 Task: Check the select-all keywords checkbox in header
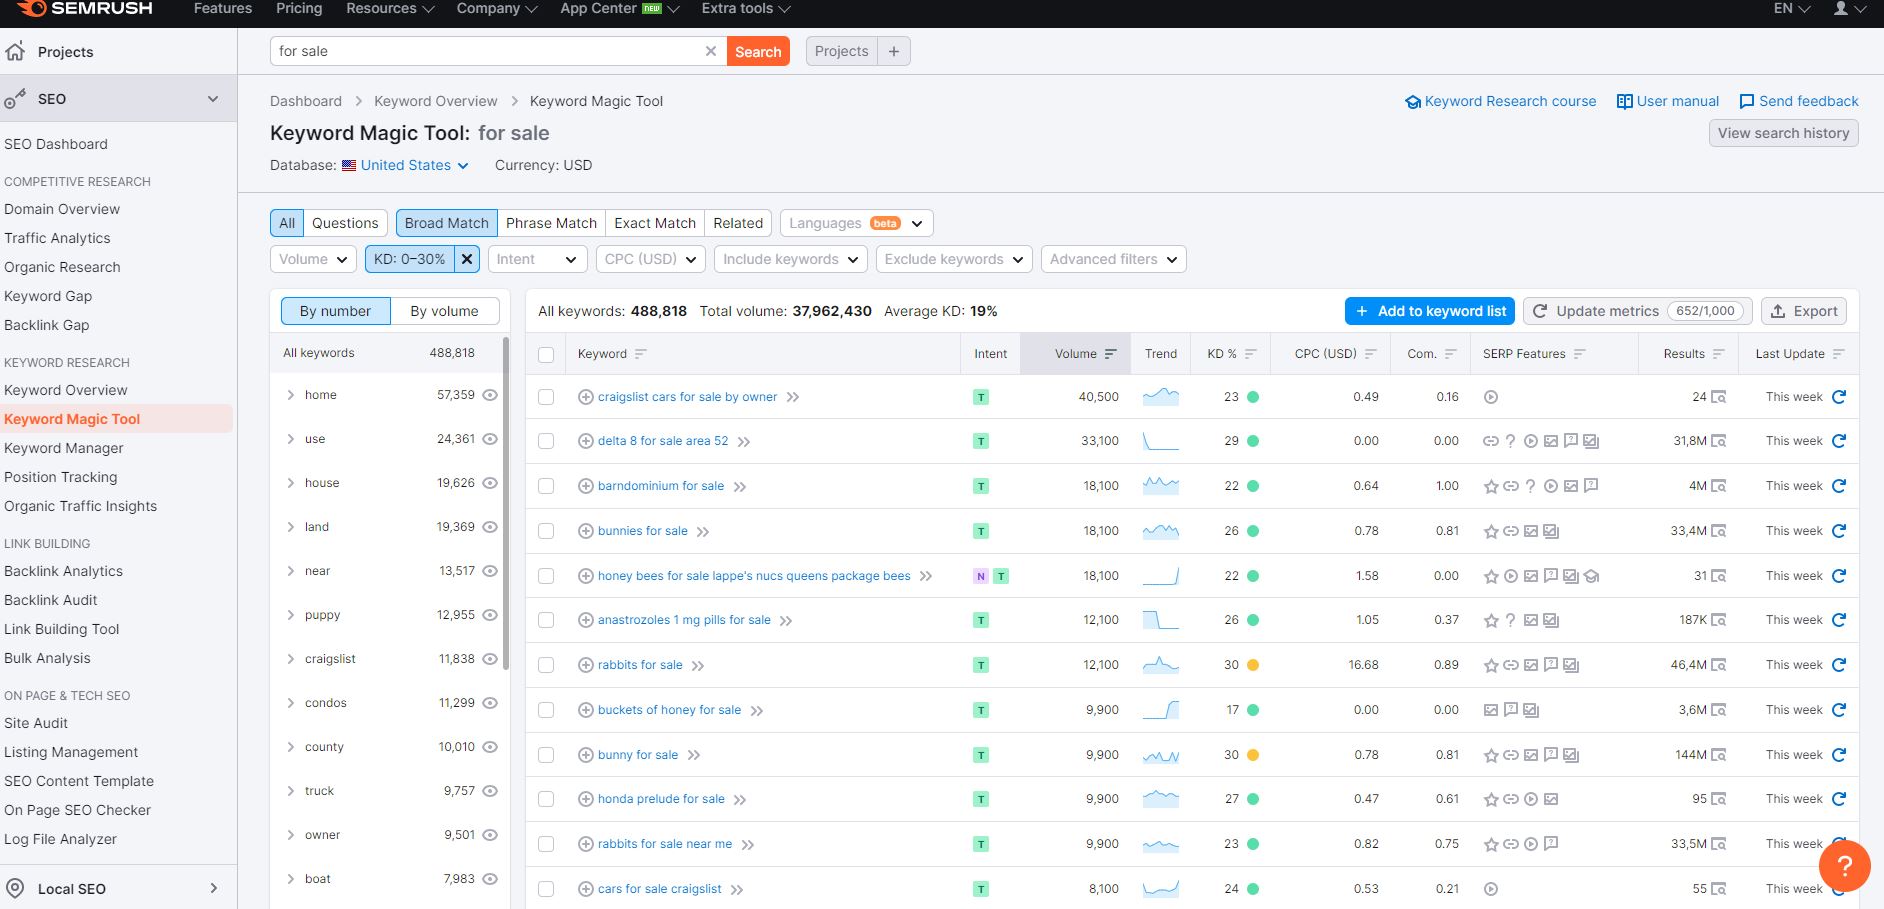(x=546, y=354)
